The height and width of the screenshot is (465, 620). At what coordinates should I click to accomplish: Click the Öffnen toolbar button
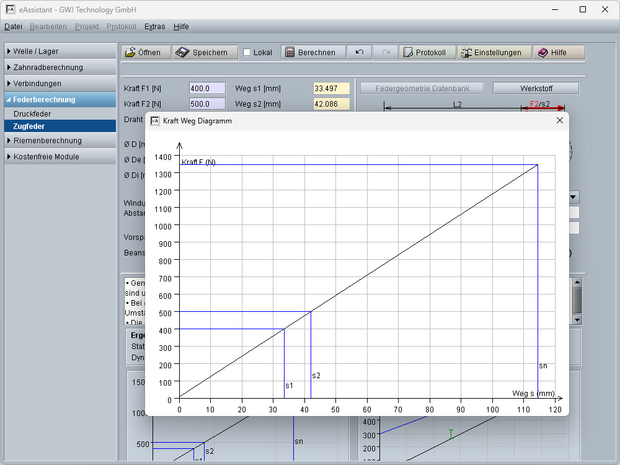click(x=143, y=52)
